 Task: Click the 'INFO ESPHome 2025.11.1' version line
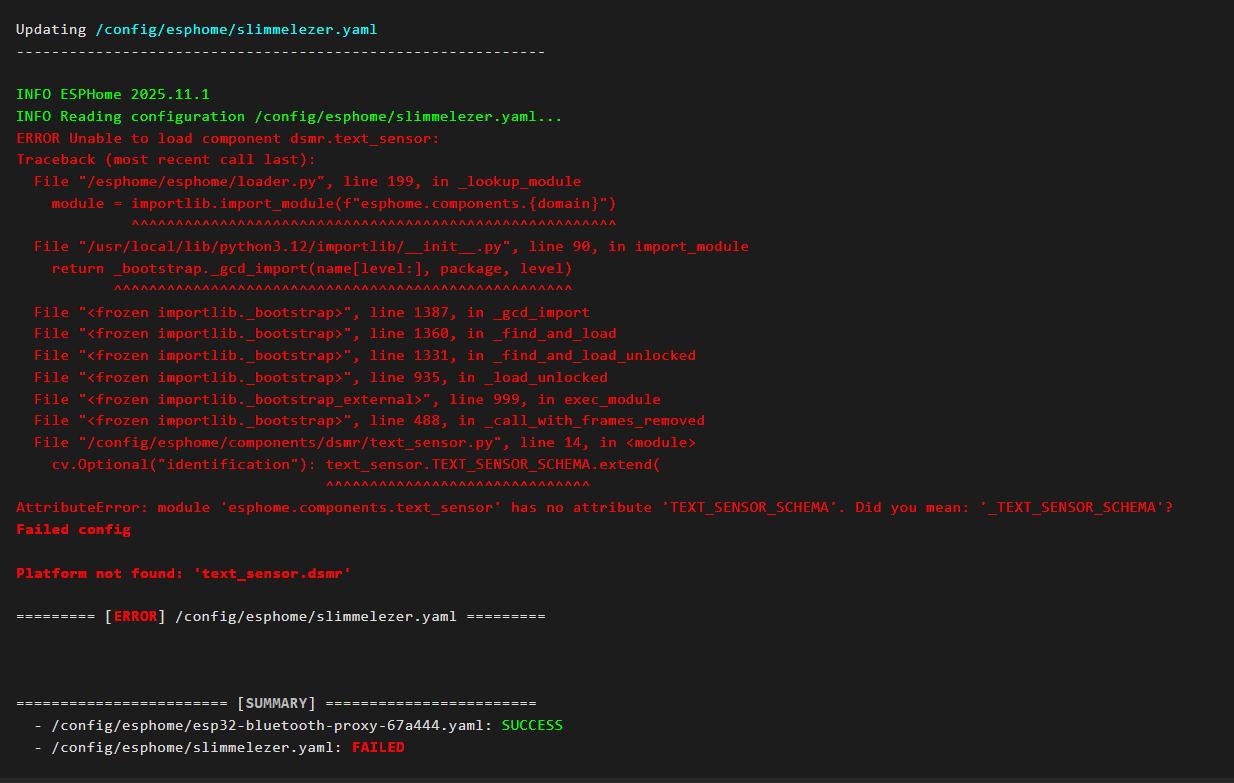[x=113, y=94]
